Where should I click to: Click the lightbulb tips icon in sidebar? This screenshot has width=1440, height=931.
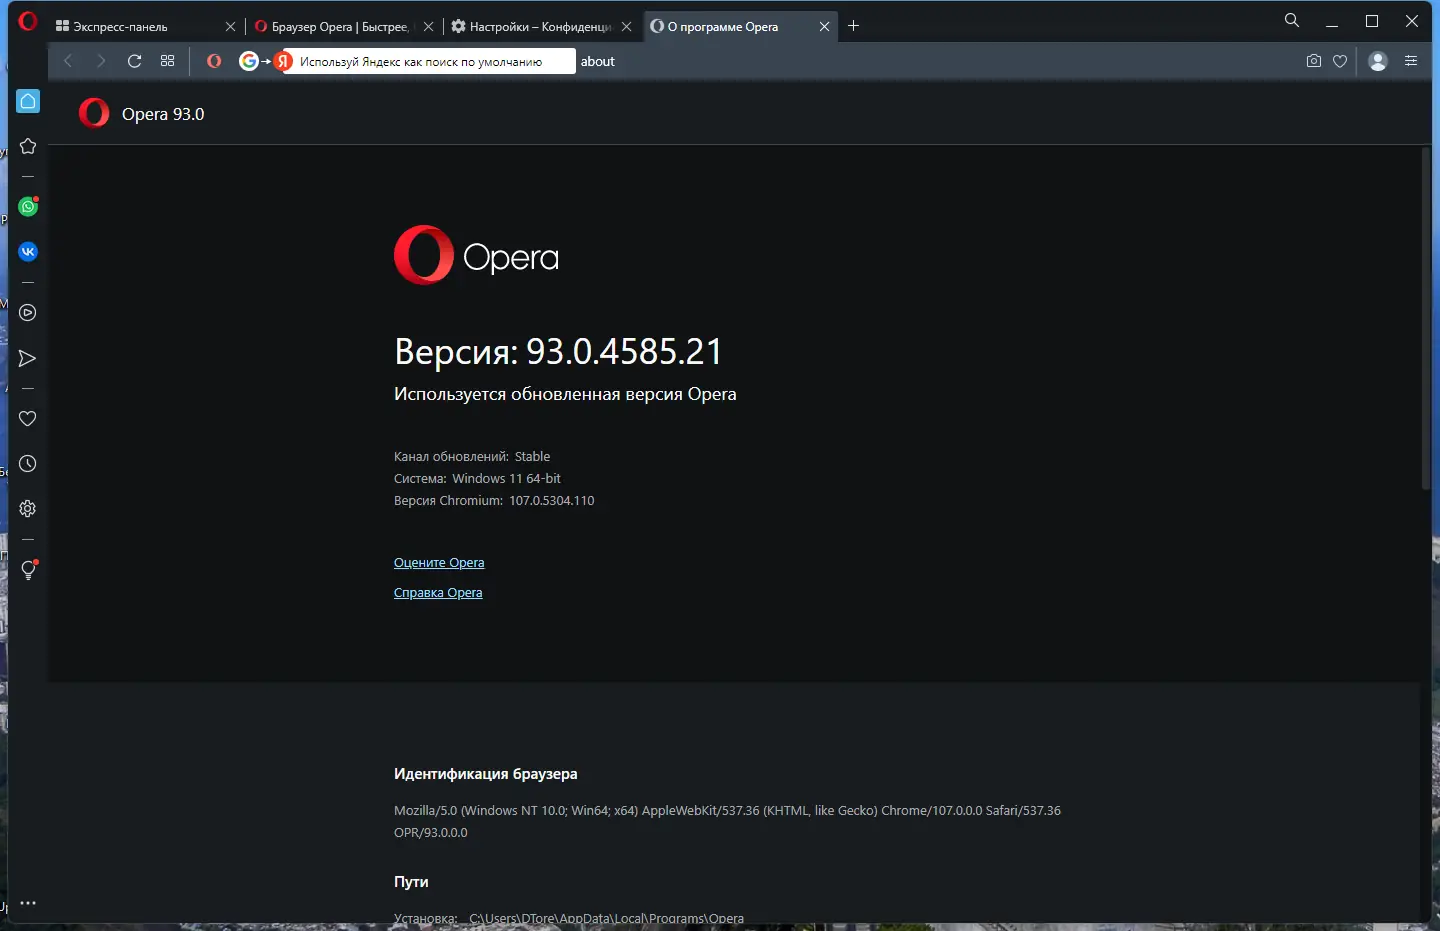tap(28, 570)
